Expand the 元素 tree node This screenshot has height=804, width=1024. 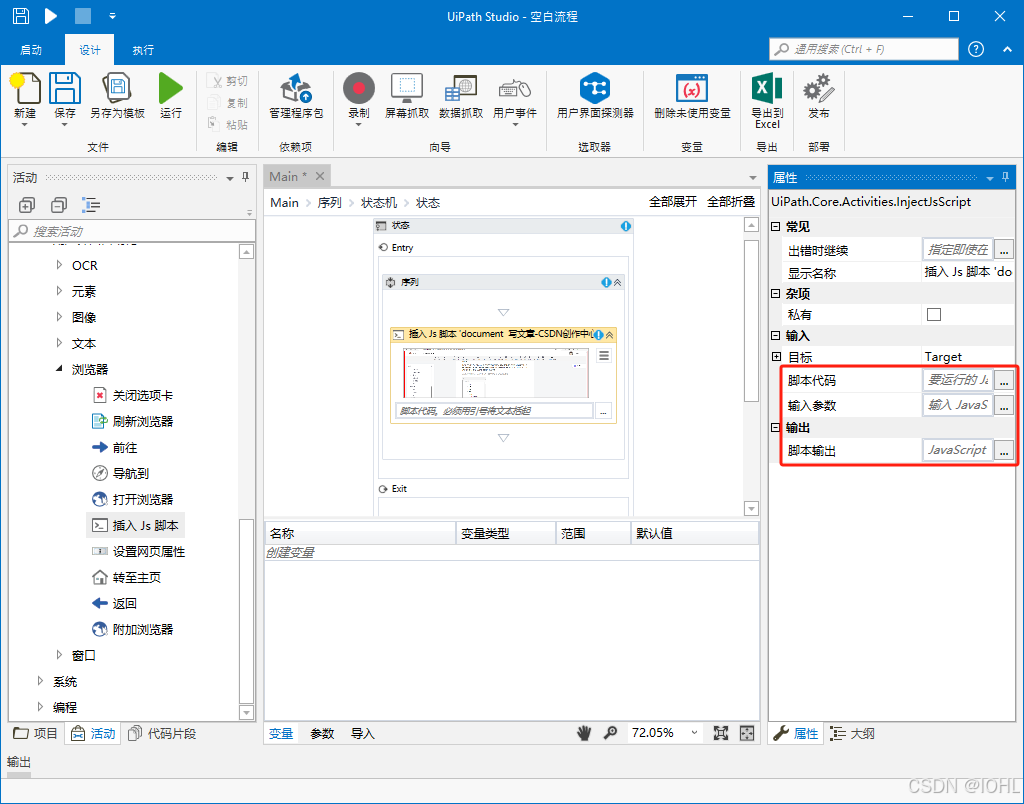(x=59, y=291)
